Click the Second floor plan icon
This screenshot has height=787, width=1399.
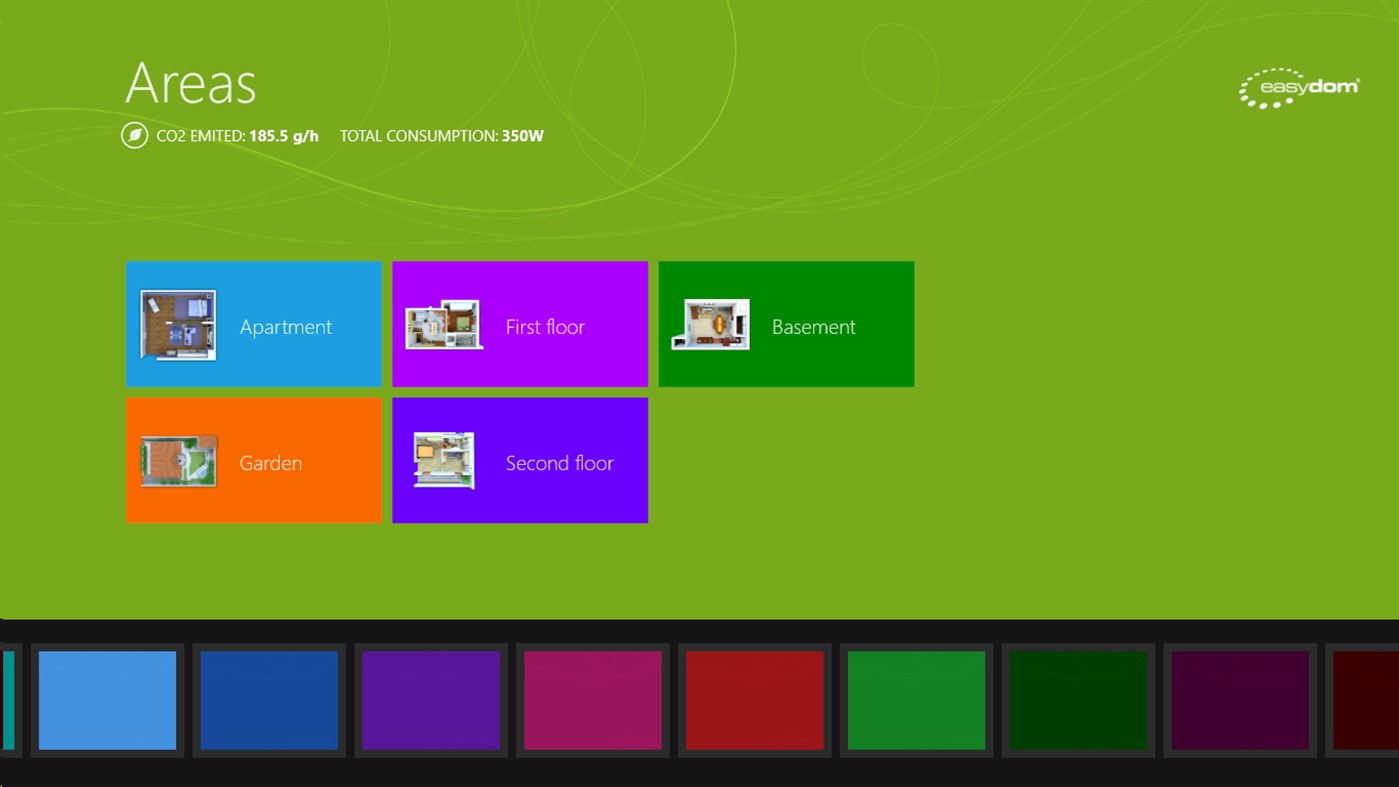point(444,460)
